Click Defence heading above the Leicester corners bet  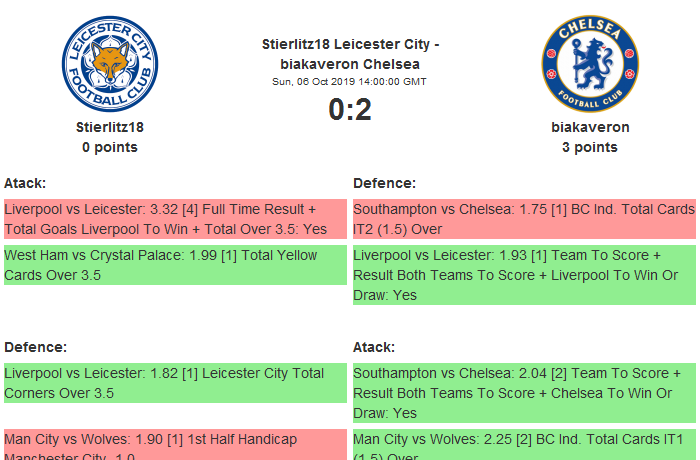36,347
